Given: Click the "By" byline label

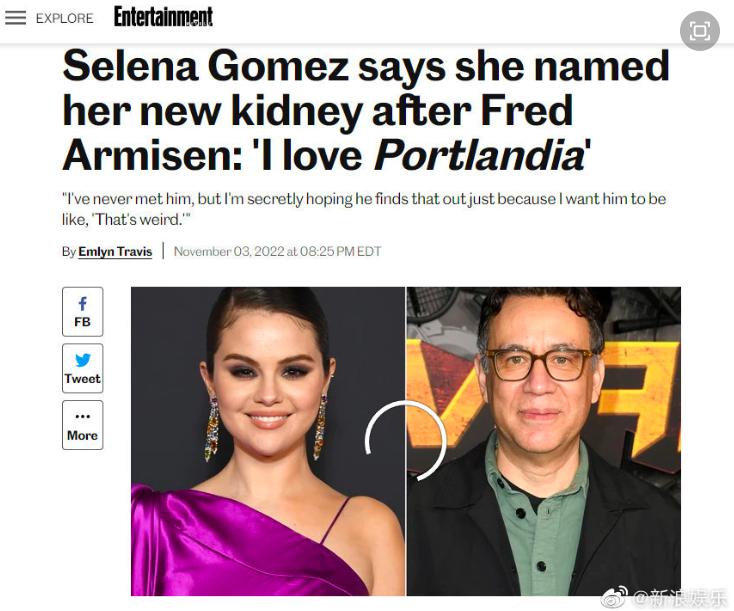Looking at the screenshot, I should point(68,251).
